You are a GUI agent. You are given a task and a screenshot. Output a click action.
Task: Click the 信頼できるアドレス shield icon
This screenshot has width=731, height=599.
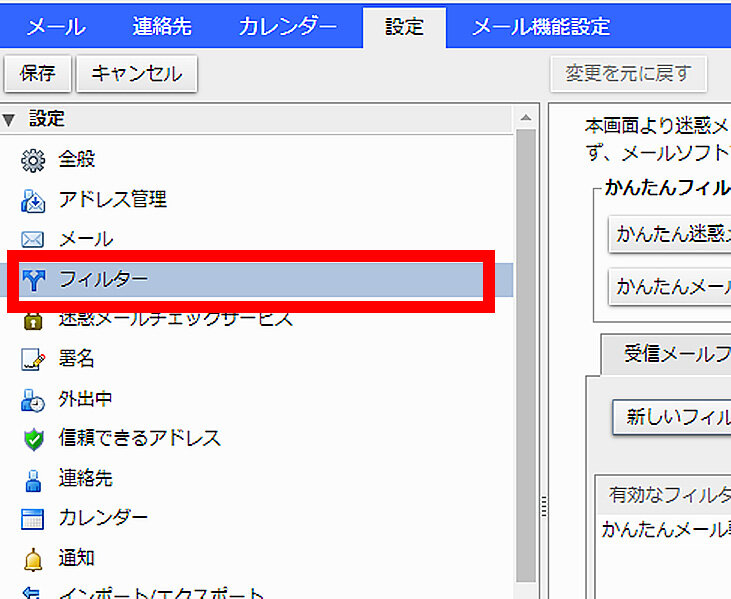(x=33, y=440)
